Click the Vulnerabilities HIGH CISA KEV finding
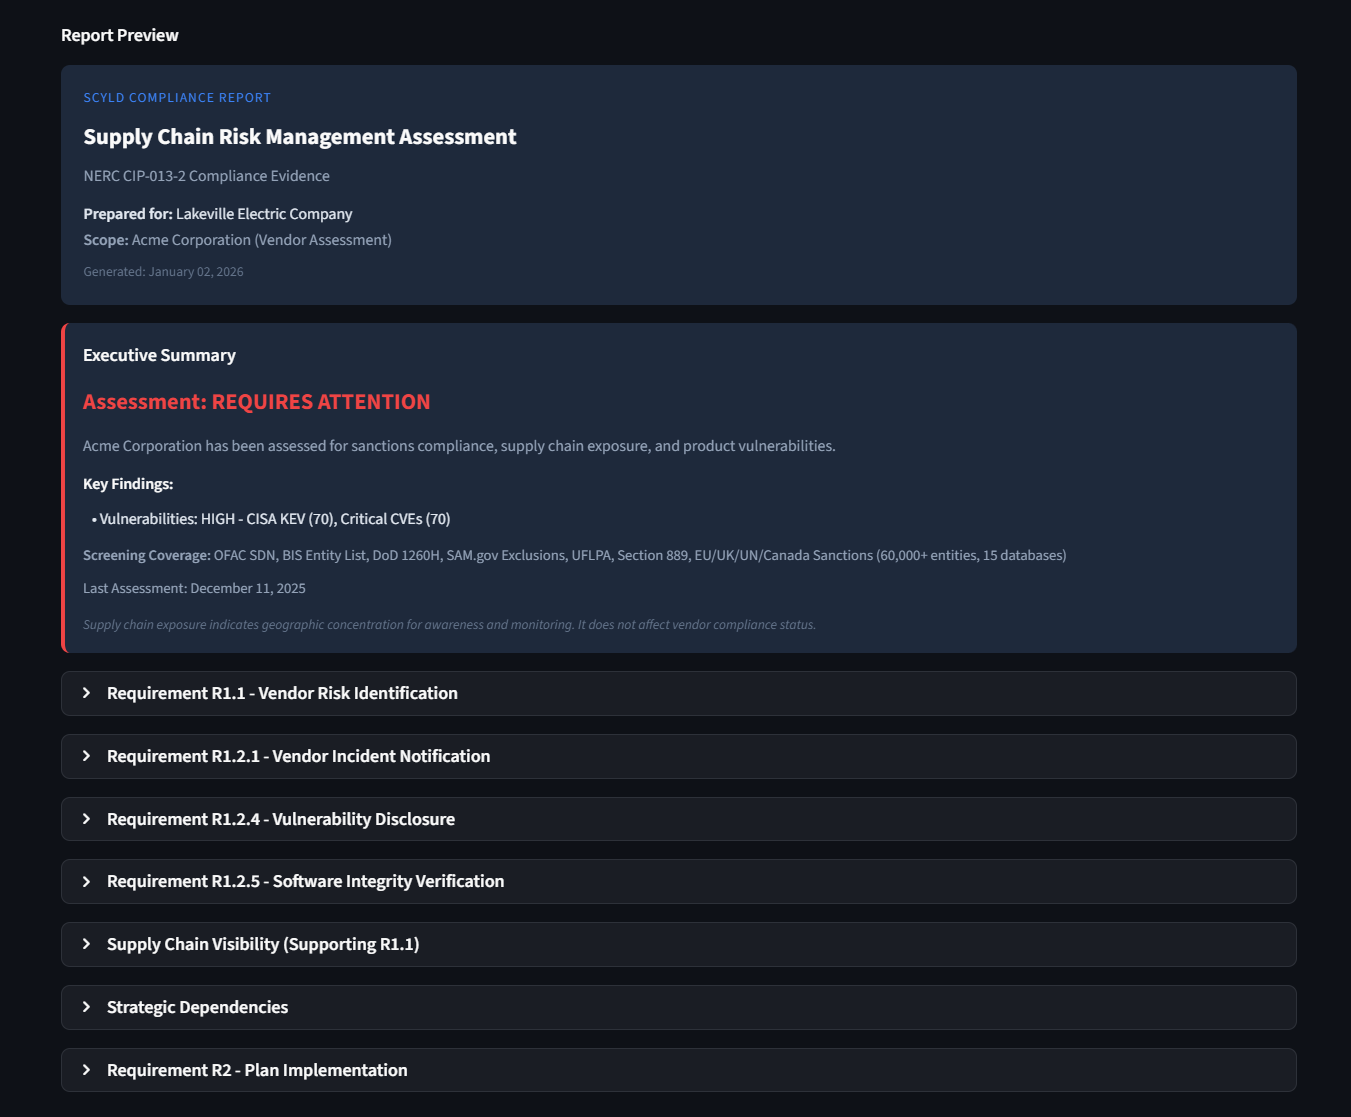This screenshot has width=1351, height=1117. [271, 519]
